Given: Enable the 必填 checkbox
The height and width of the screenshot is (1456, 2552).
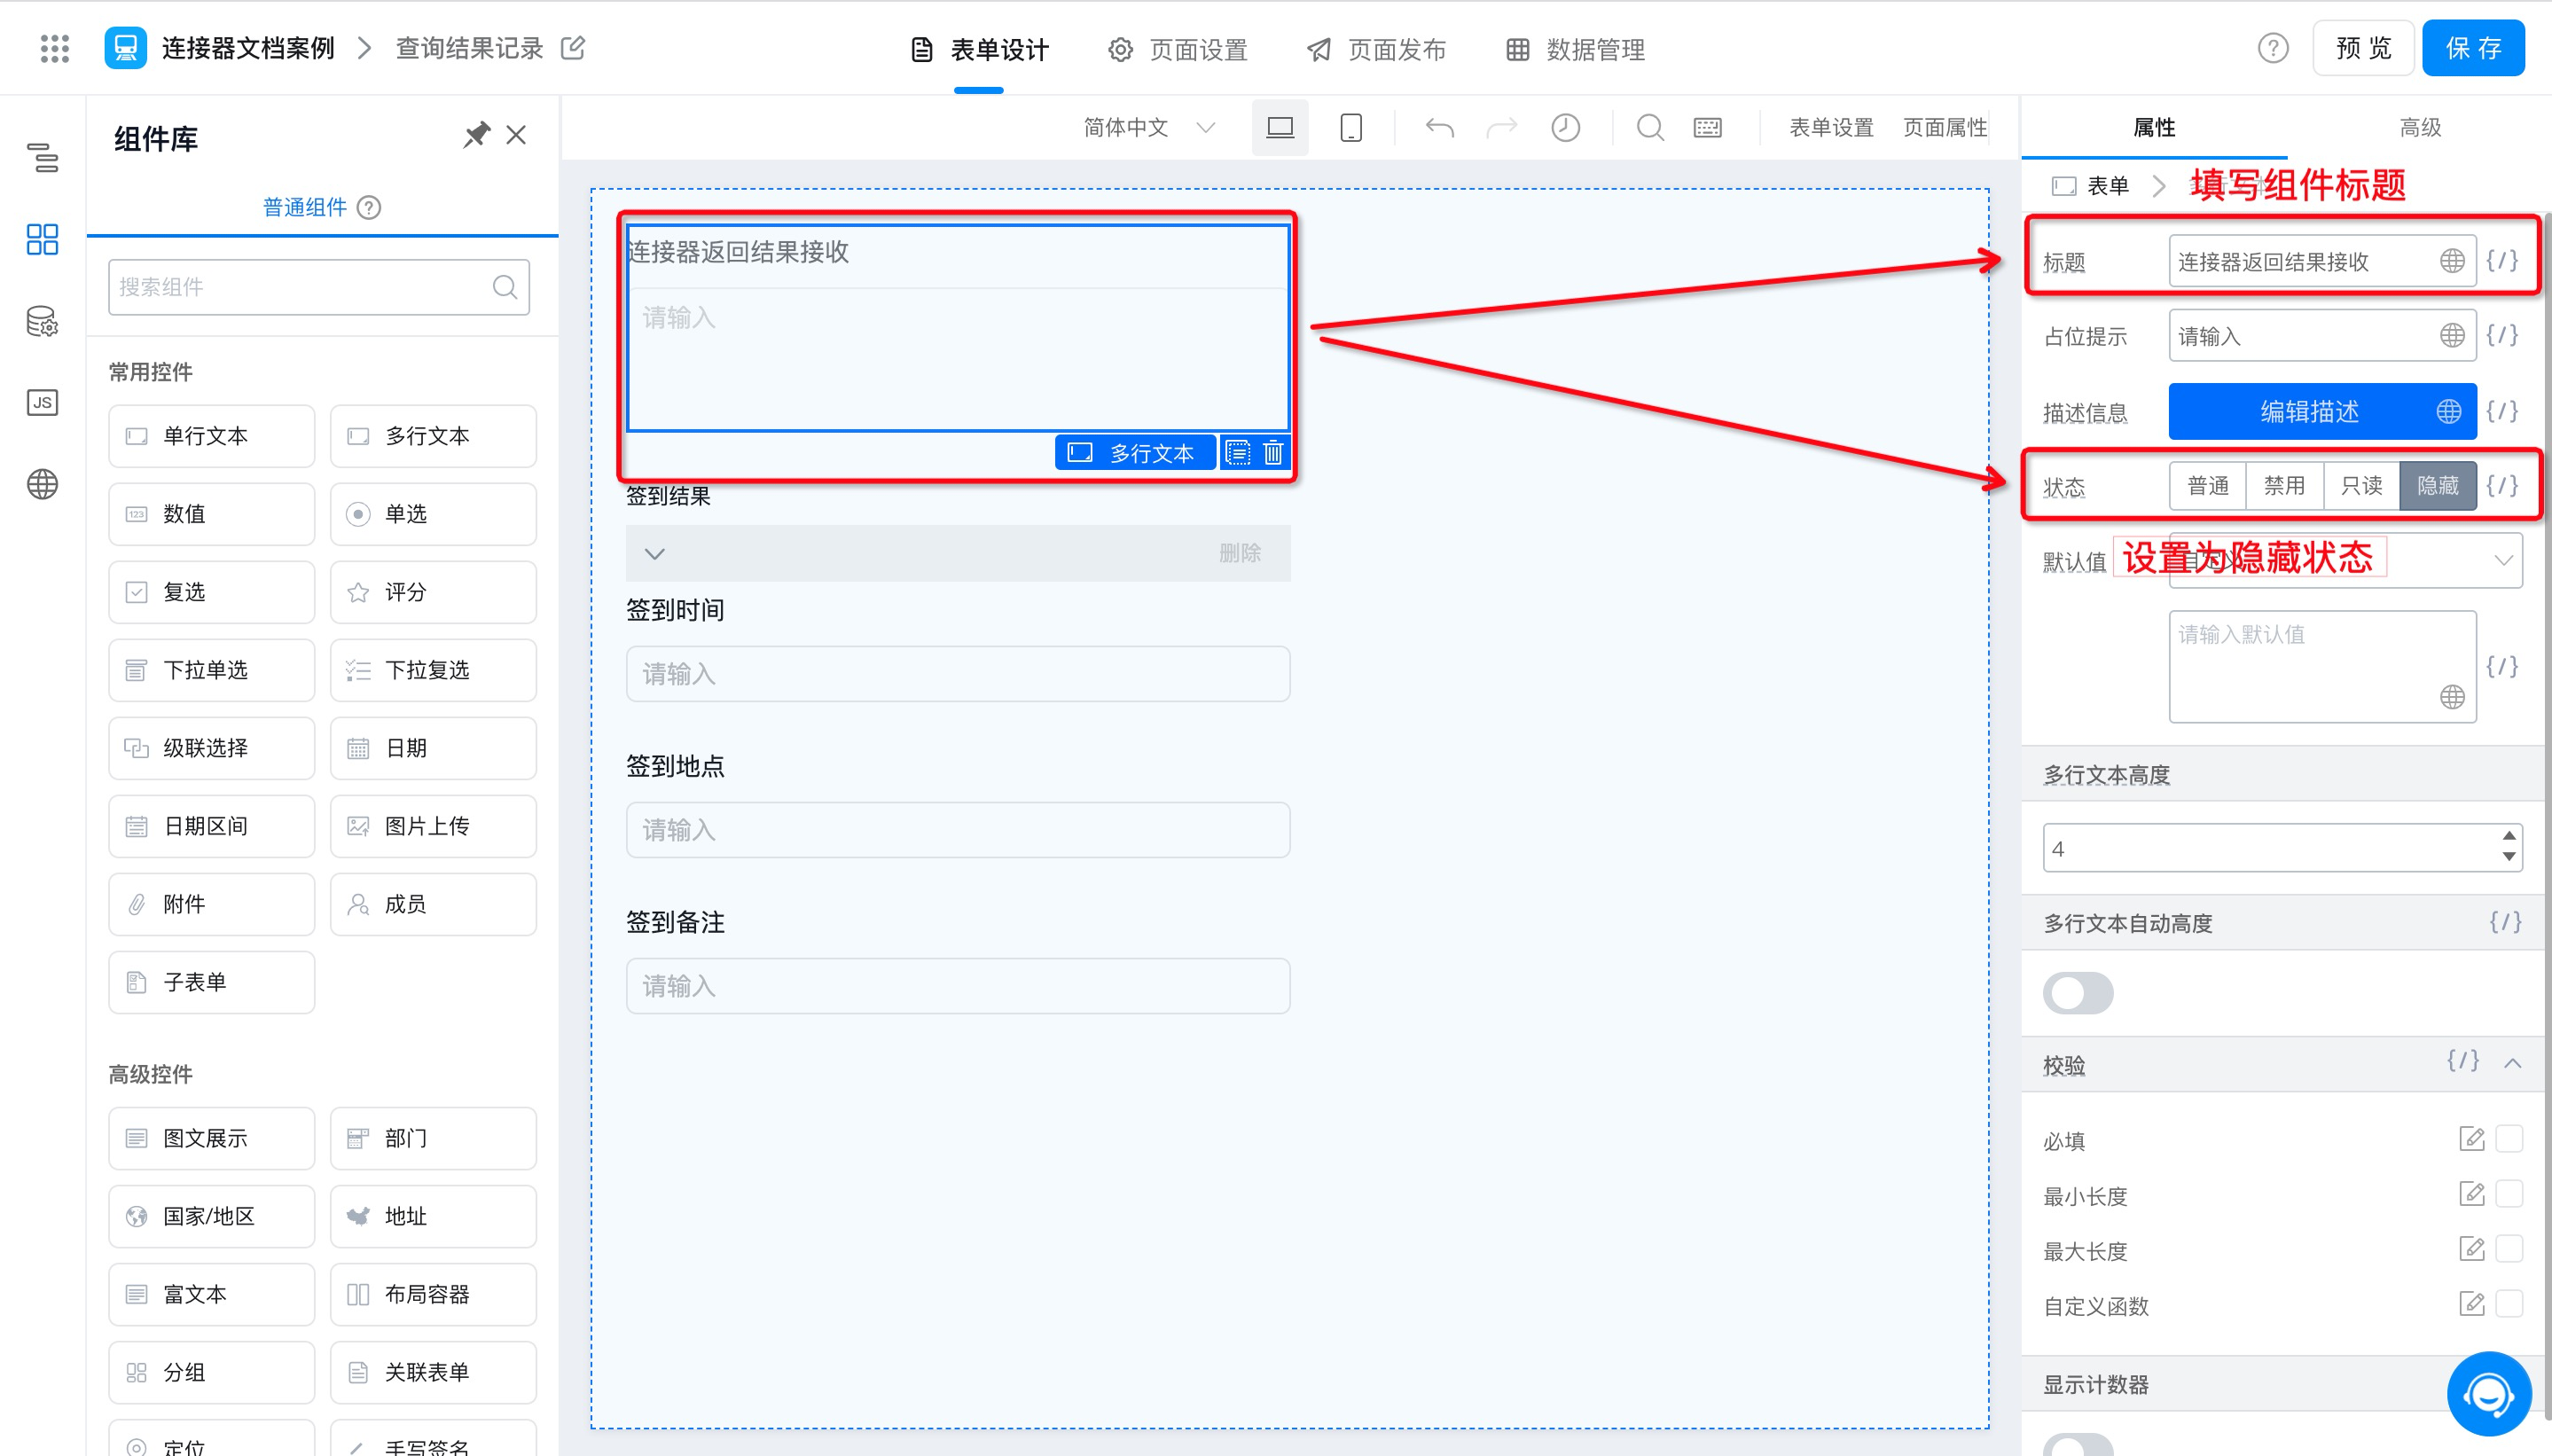Looking at the screenshot, I should (x=2509, y=1138).
